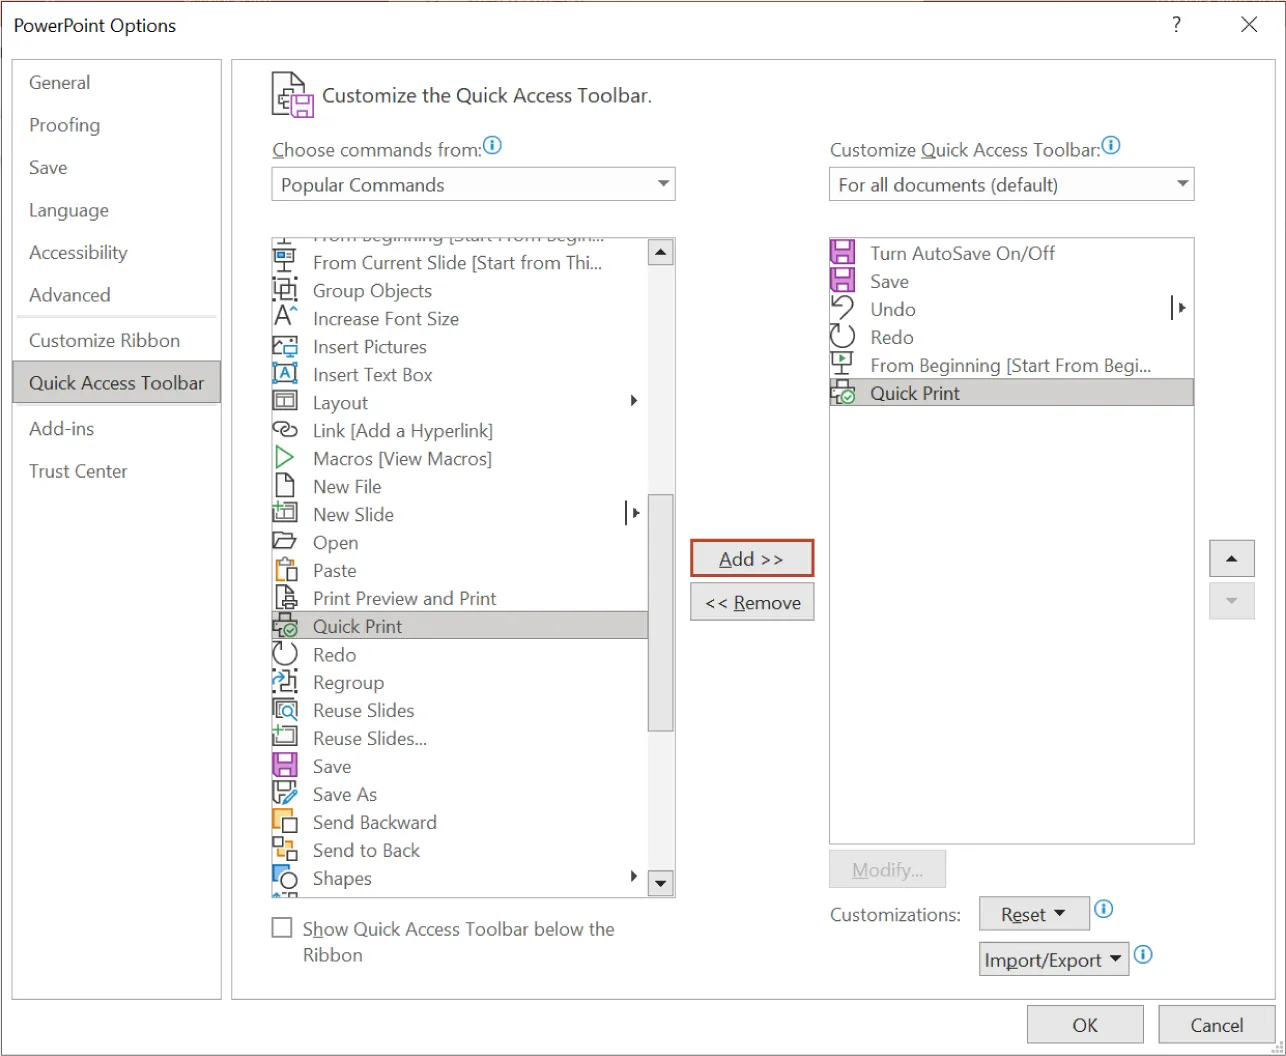
Task: Open the Popular Commands dropdown
Action: pos(663,184)
